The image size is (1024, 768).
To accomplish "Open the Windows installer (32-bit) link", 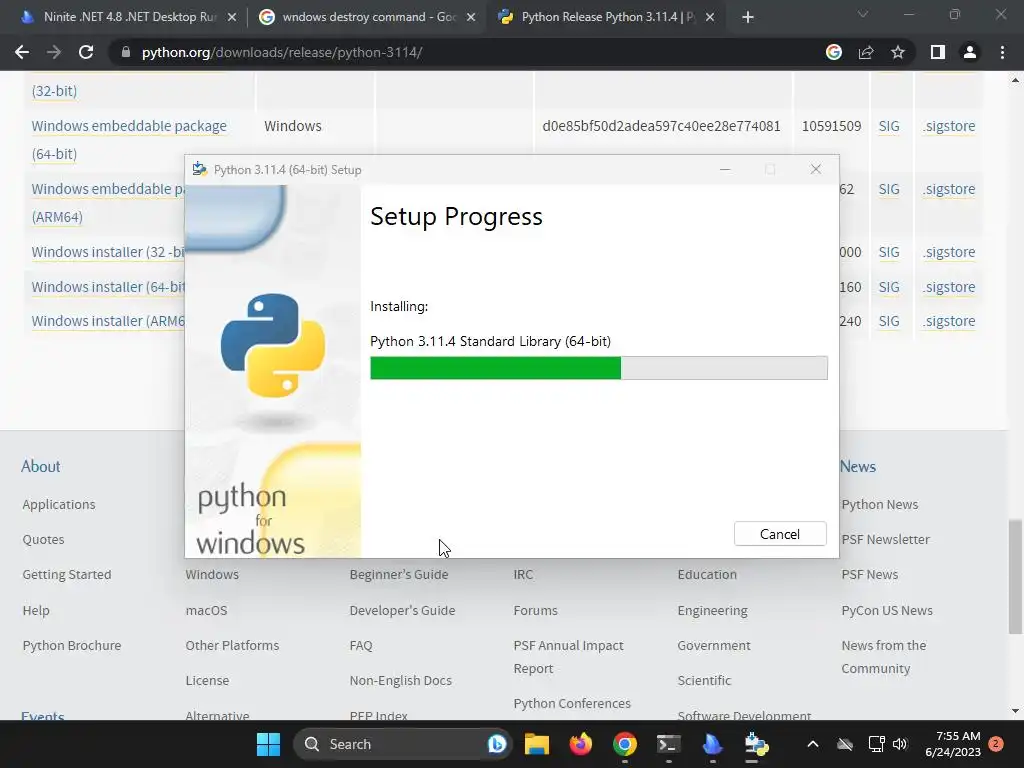I will (108, 252).
